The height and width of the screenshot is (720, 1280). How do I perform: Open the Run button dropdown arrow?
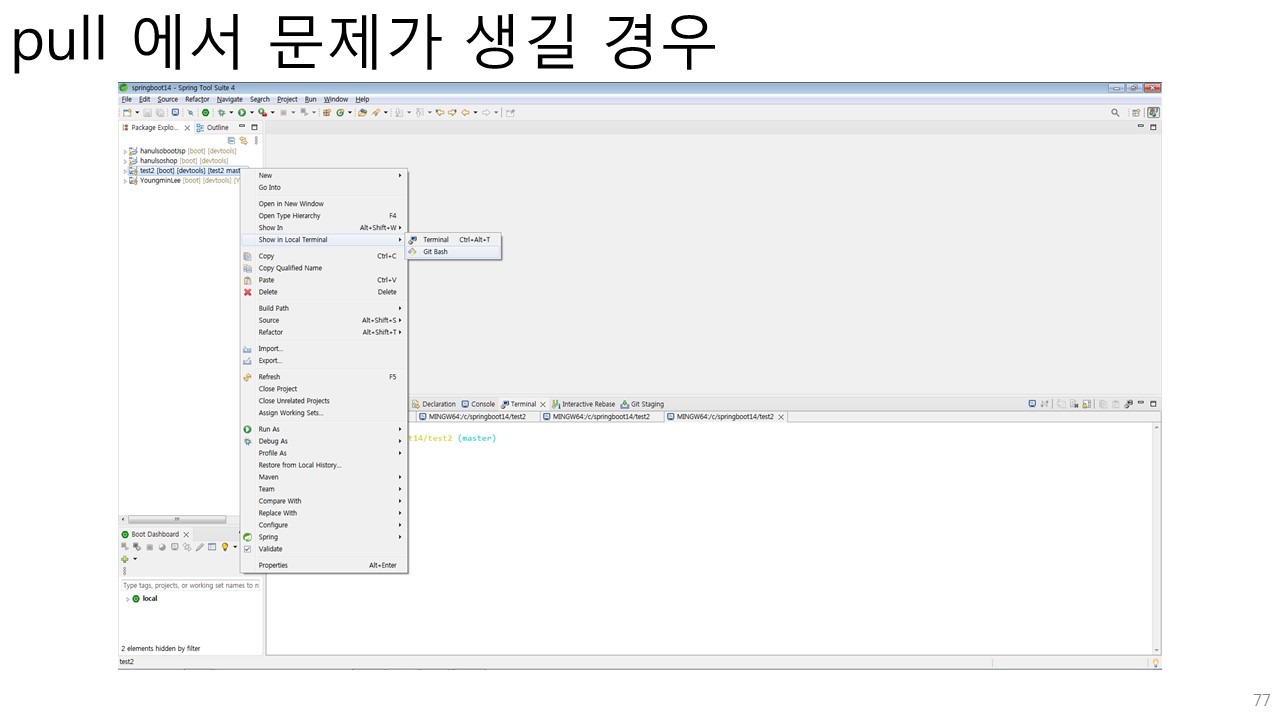(x=252, y=113)
